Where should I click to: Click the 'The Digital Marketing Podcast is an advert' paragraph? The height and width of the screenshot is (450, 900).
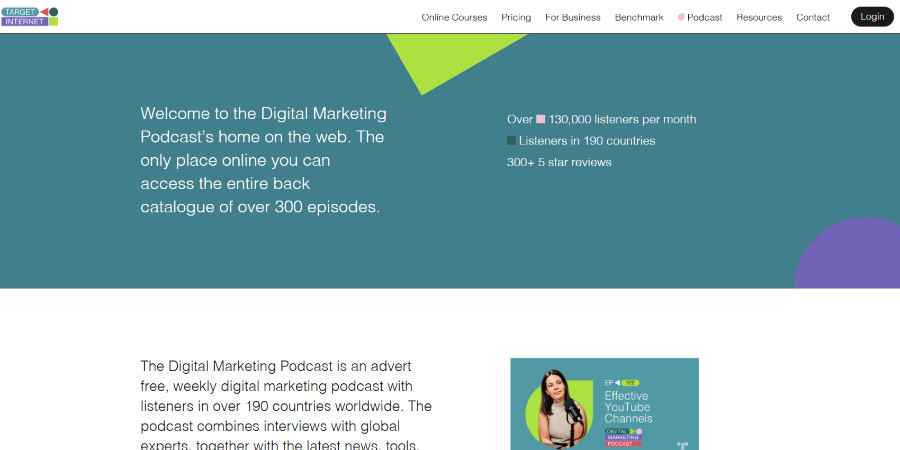tap(286, 405)
